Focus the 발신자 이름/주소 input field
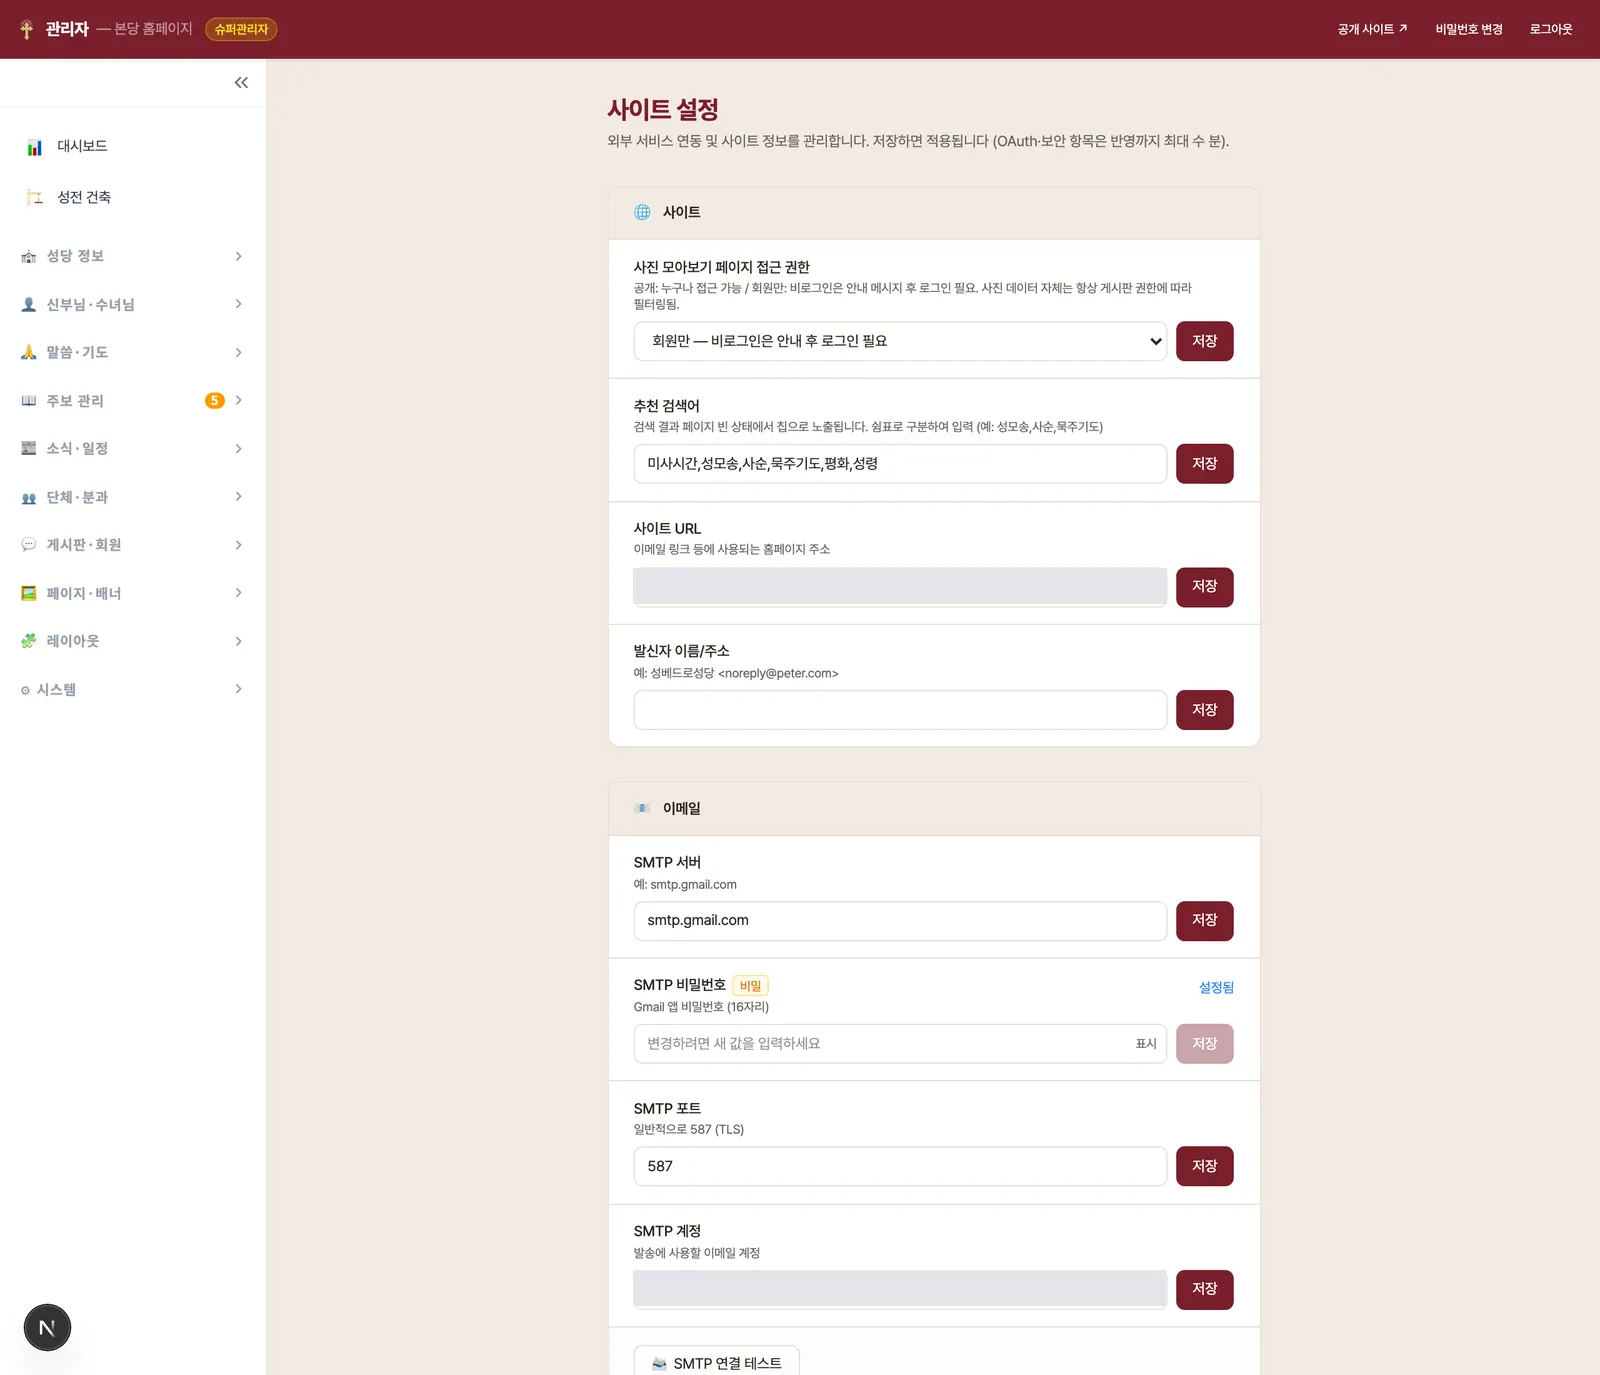1600x1375 pixels. tap(900, 710)
